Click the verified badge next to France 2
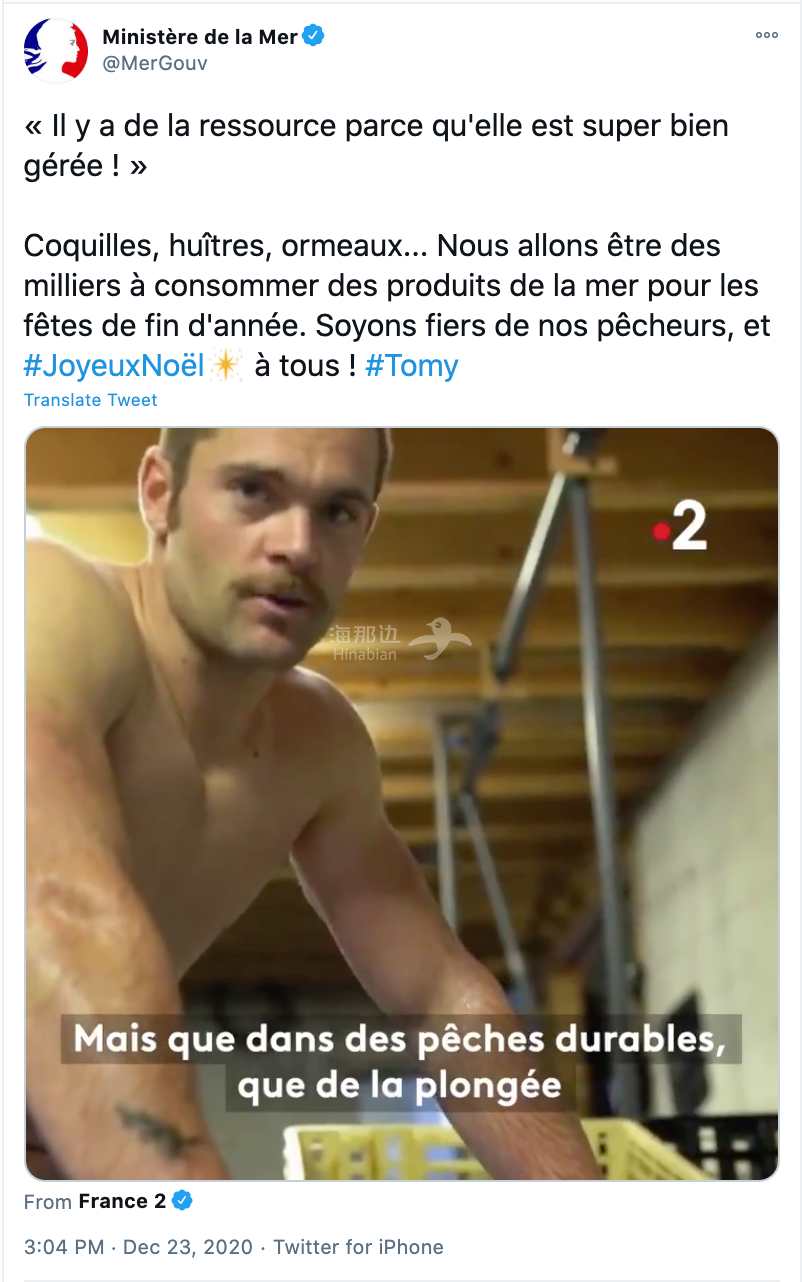 (x=183, y=1201)
